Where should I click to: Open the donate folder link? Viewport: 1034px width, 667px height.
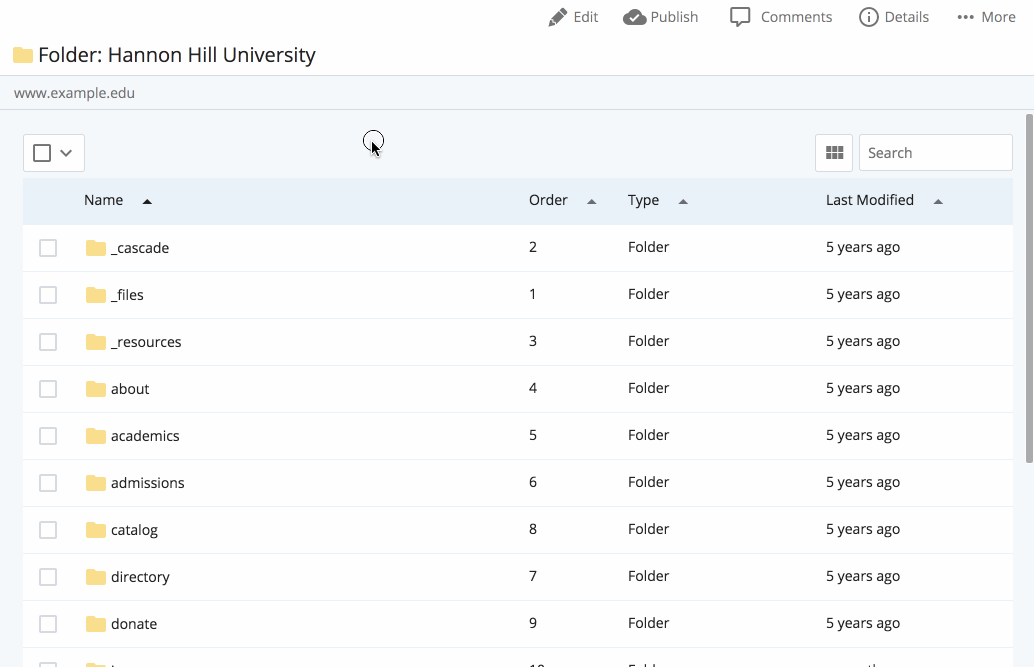tap(134, 623)
